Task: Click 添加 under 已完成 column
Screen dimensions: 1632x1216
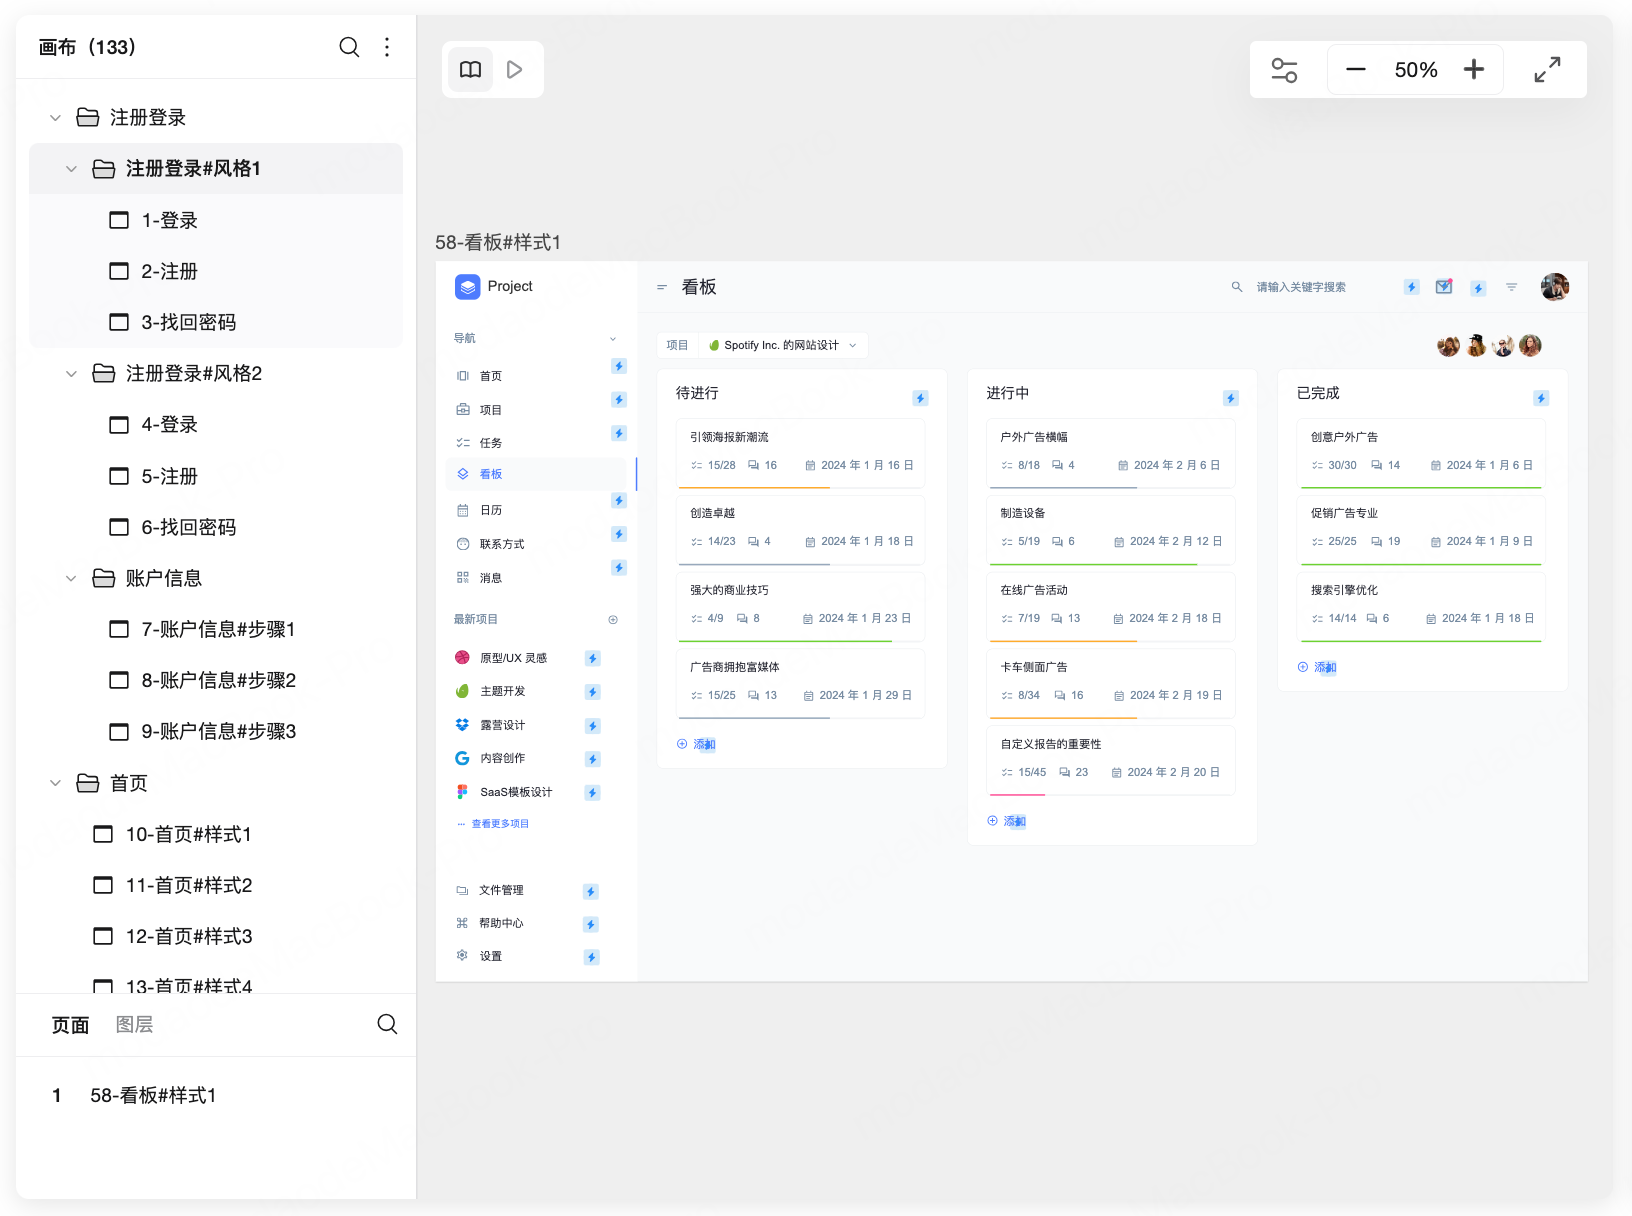Action: (1317, 667)
